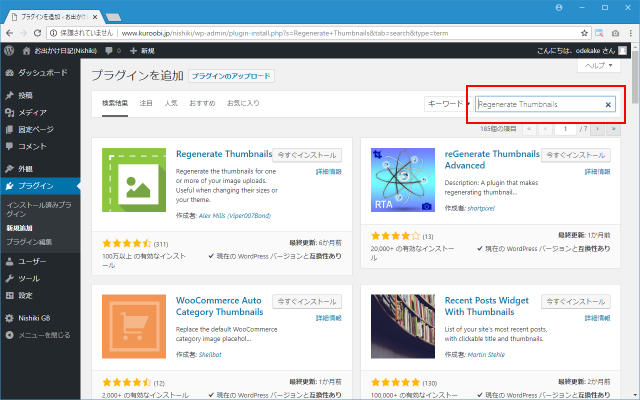Switch to the 人気 tab

[x=171, y=103]
